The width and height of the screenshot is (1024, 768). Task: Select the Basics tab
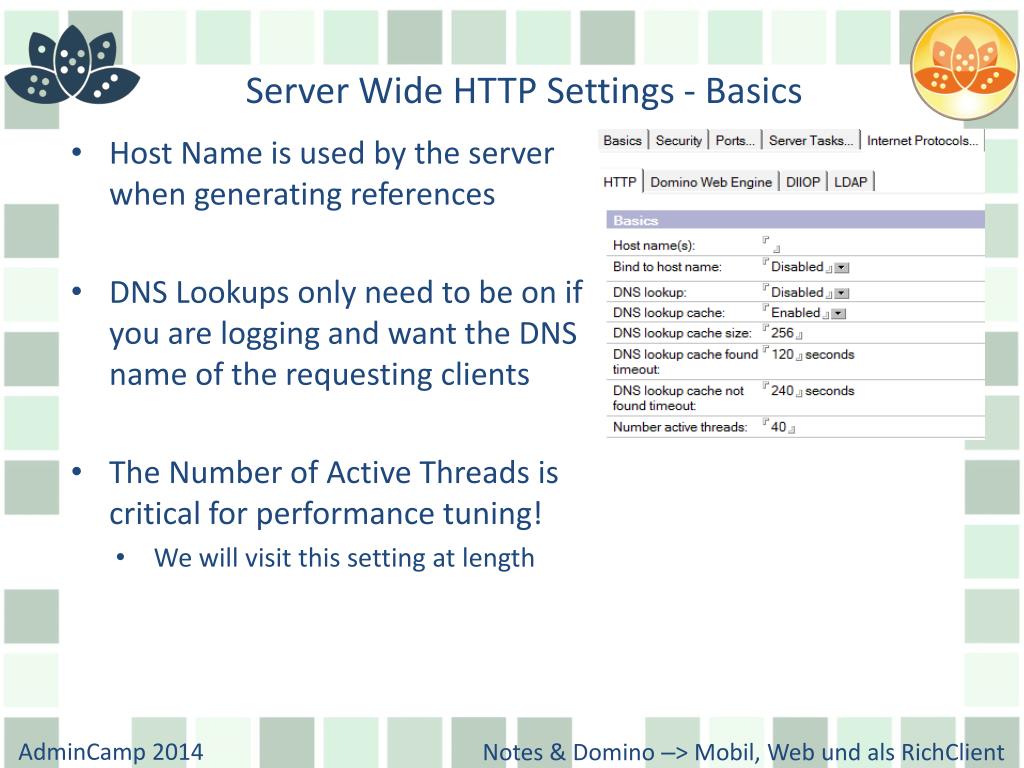point(622,140)
